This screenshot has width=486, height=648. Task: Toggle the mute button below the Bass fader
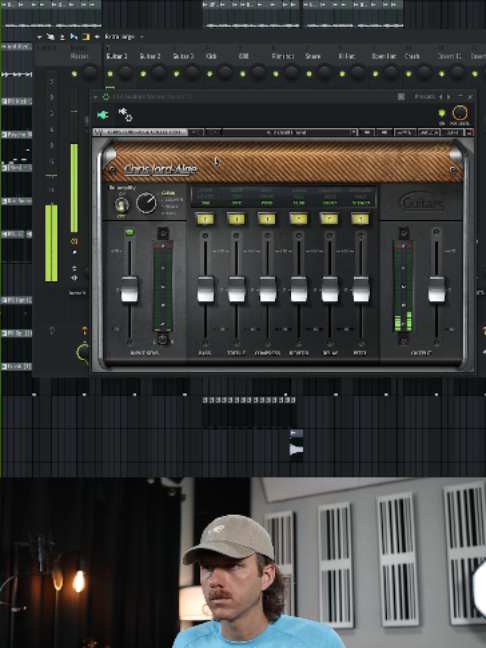tap(205, 343)
